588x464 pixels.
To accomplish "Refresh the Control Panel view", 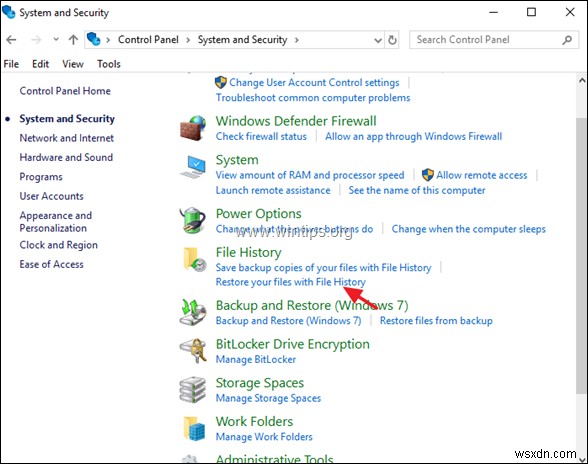I will tap(392, 40).
